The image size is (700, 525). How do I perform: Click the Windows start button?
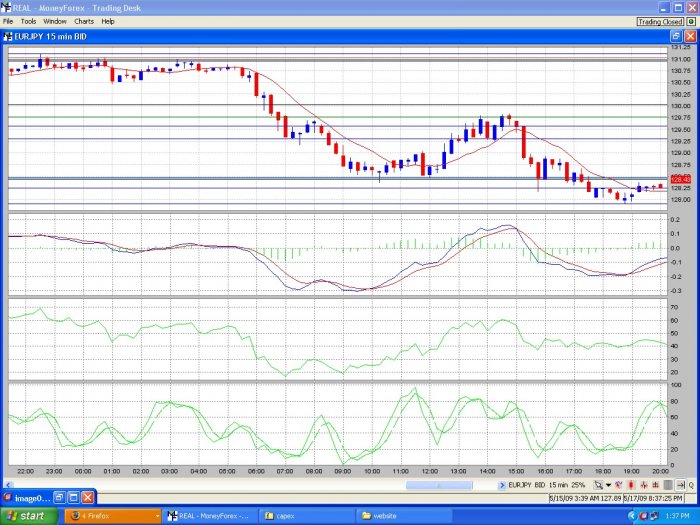(x=29, y=516)
